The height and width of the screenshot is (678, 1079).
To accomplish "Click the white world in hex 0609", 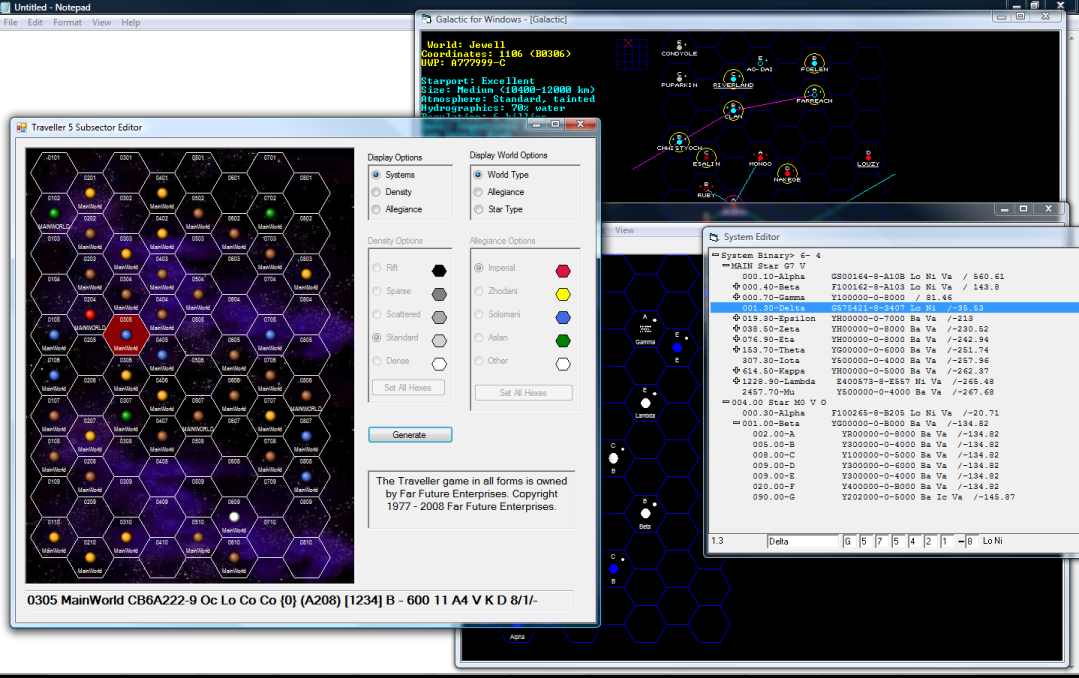I will pyautogui.click(x=234, y=517).
